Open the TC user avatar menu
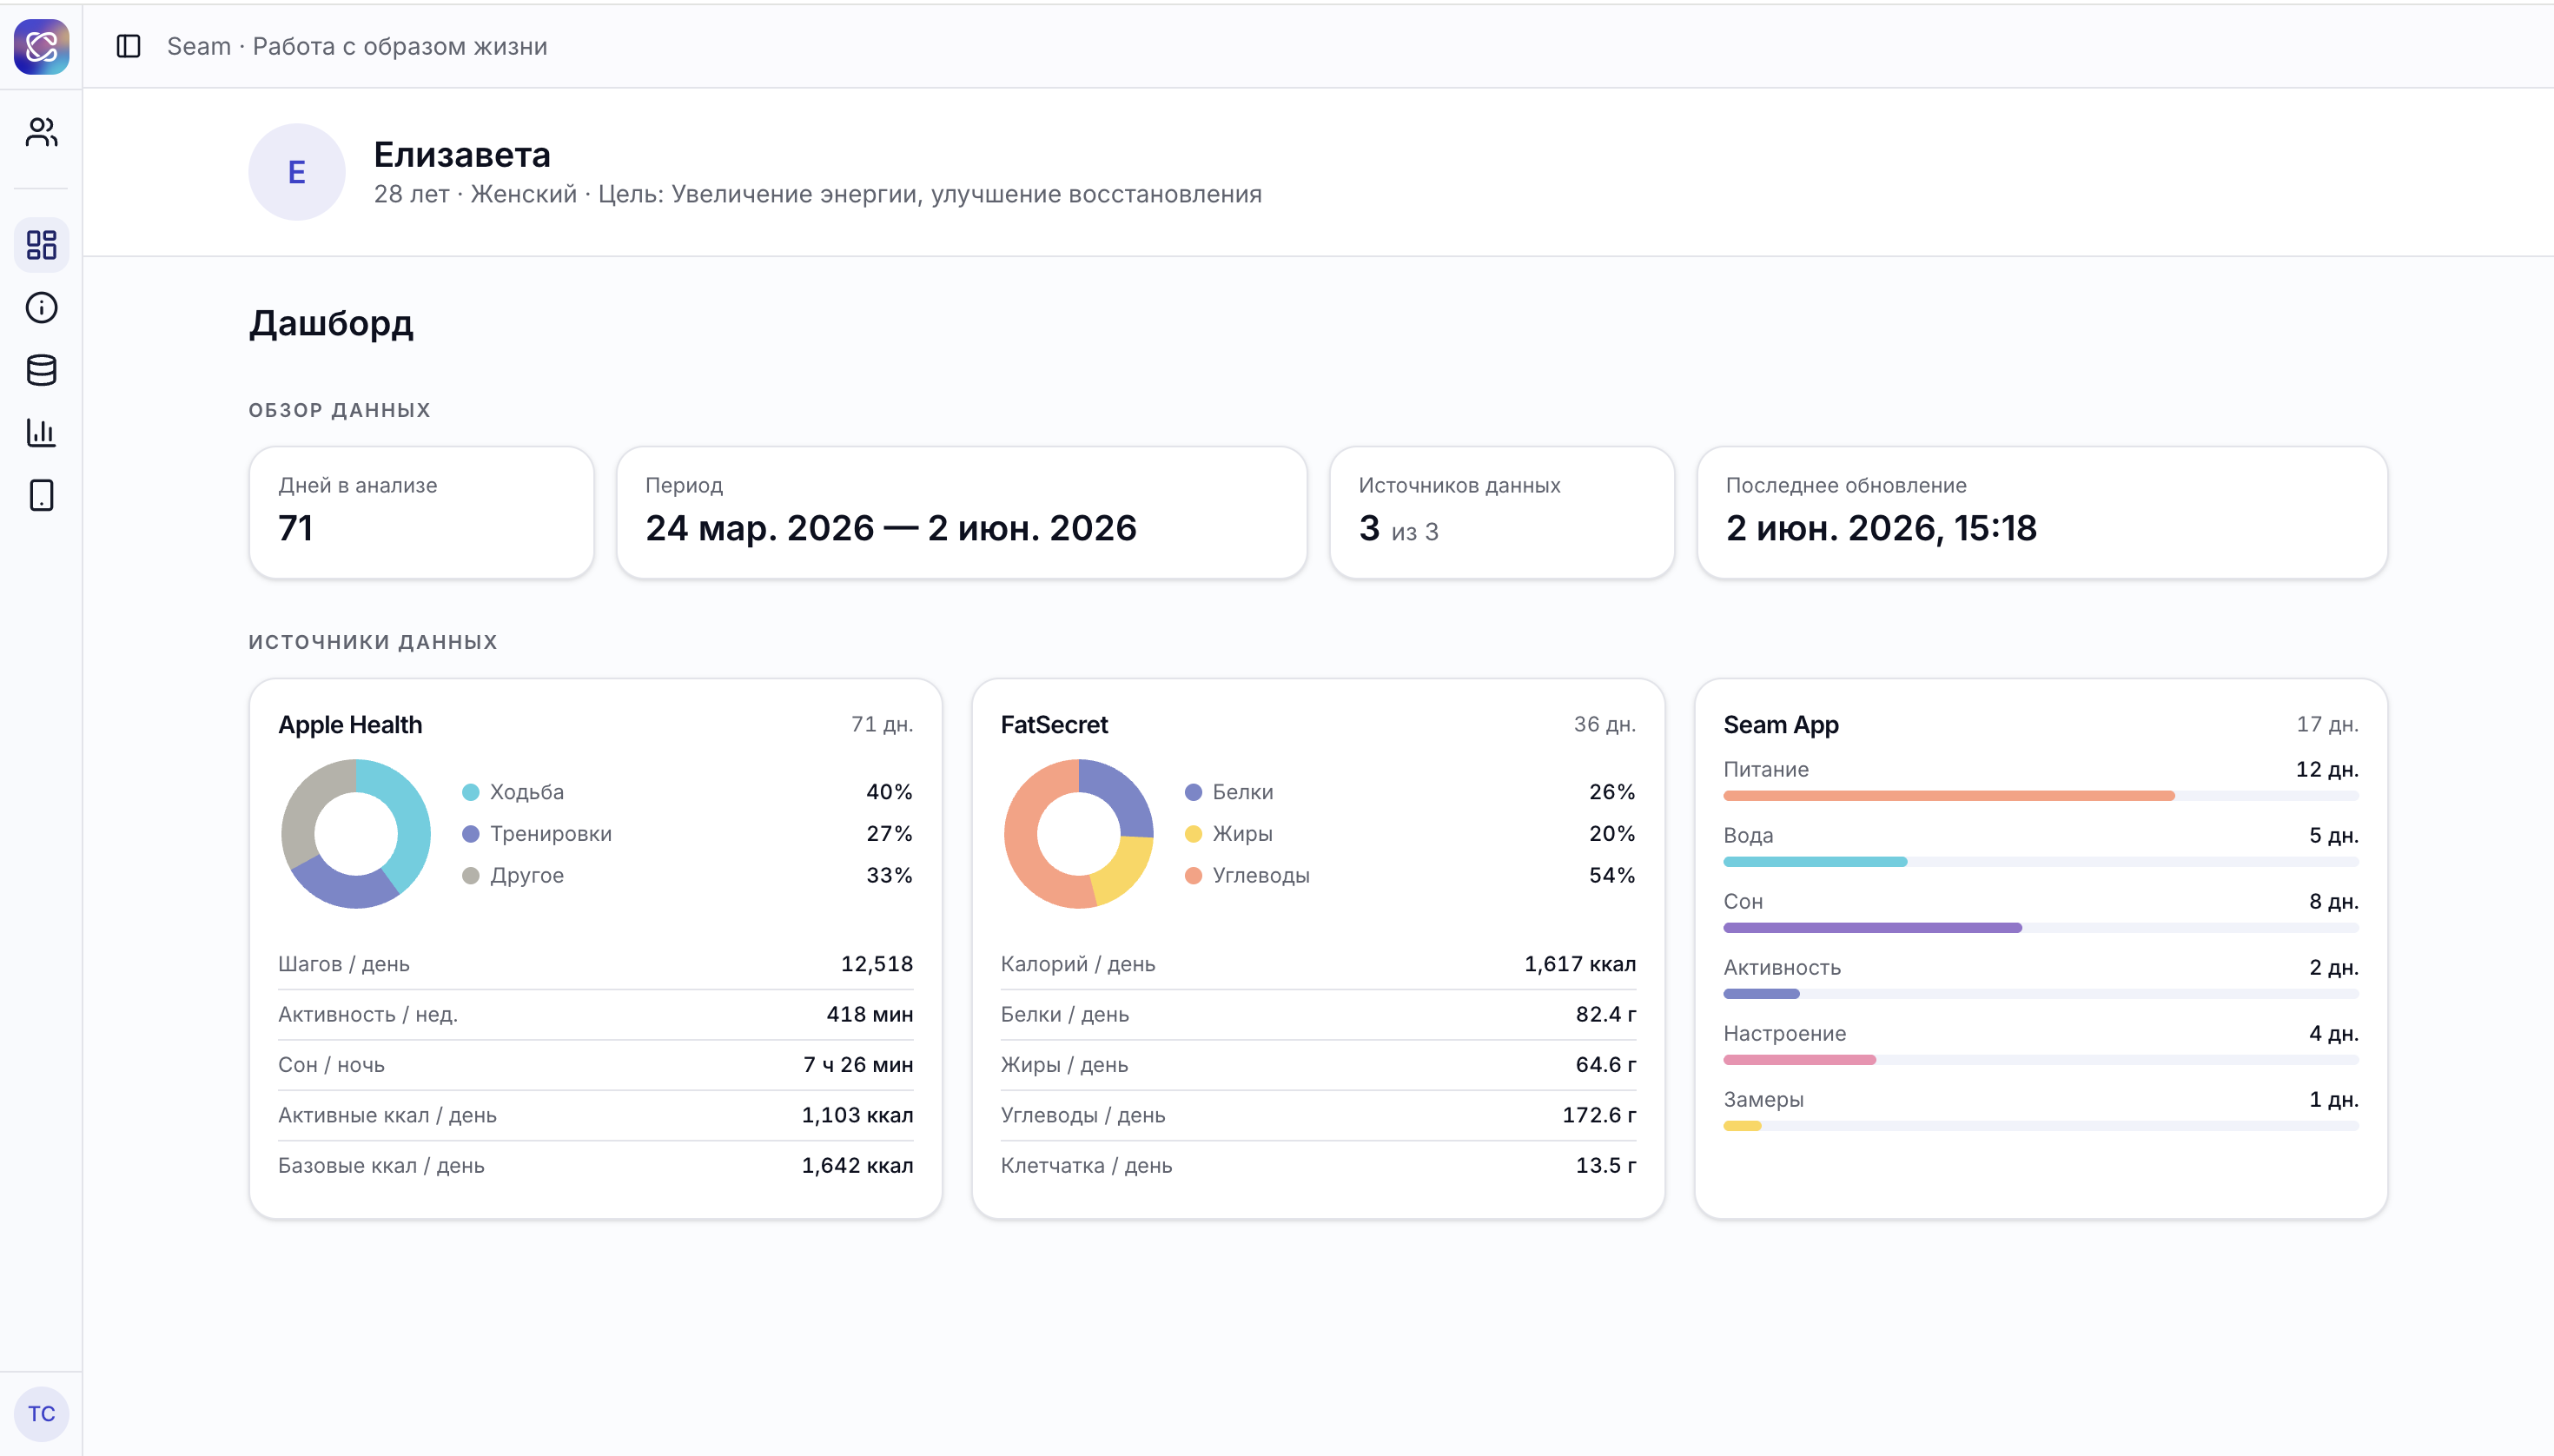Viewport: 2554px width, 1456px height. pos(41,1413)
